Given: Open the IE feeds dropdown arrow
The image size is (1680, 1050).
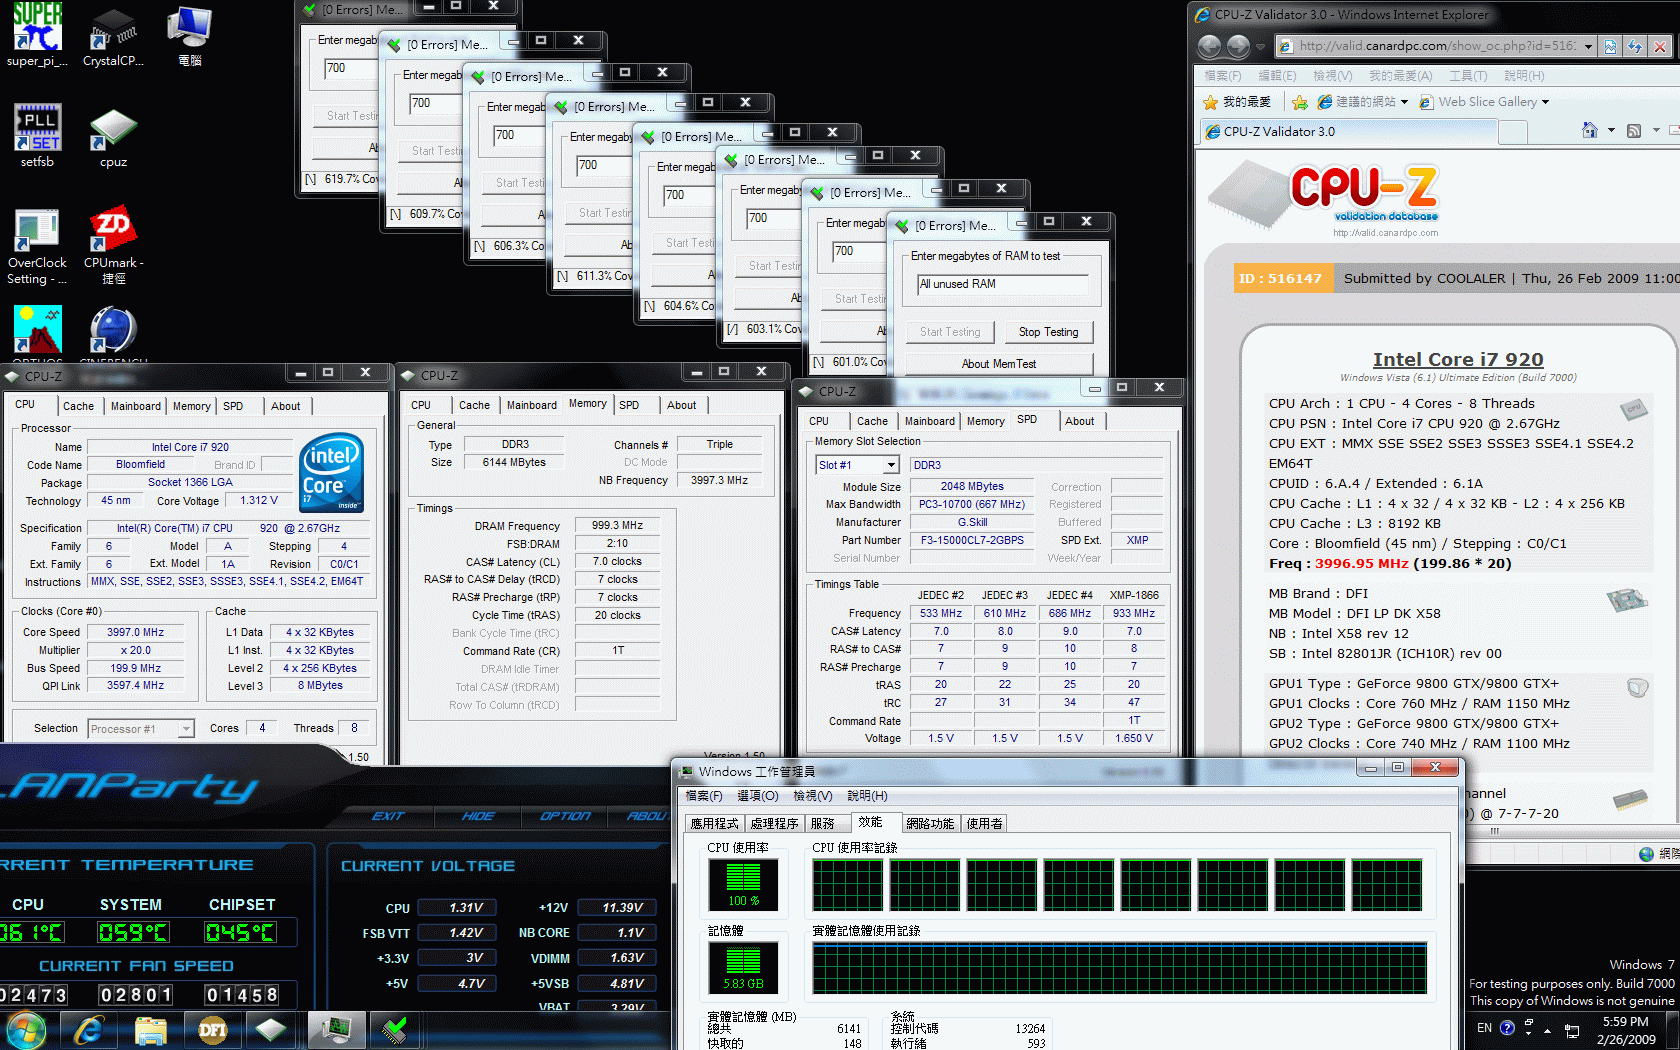Looking at the screenshot, I should coord(1656,130).
